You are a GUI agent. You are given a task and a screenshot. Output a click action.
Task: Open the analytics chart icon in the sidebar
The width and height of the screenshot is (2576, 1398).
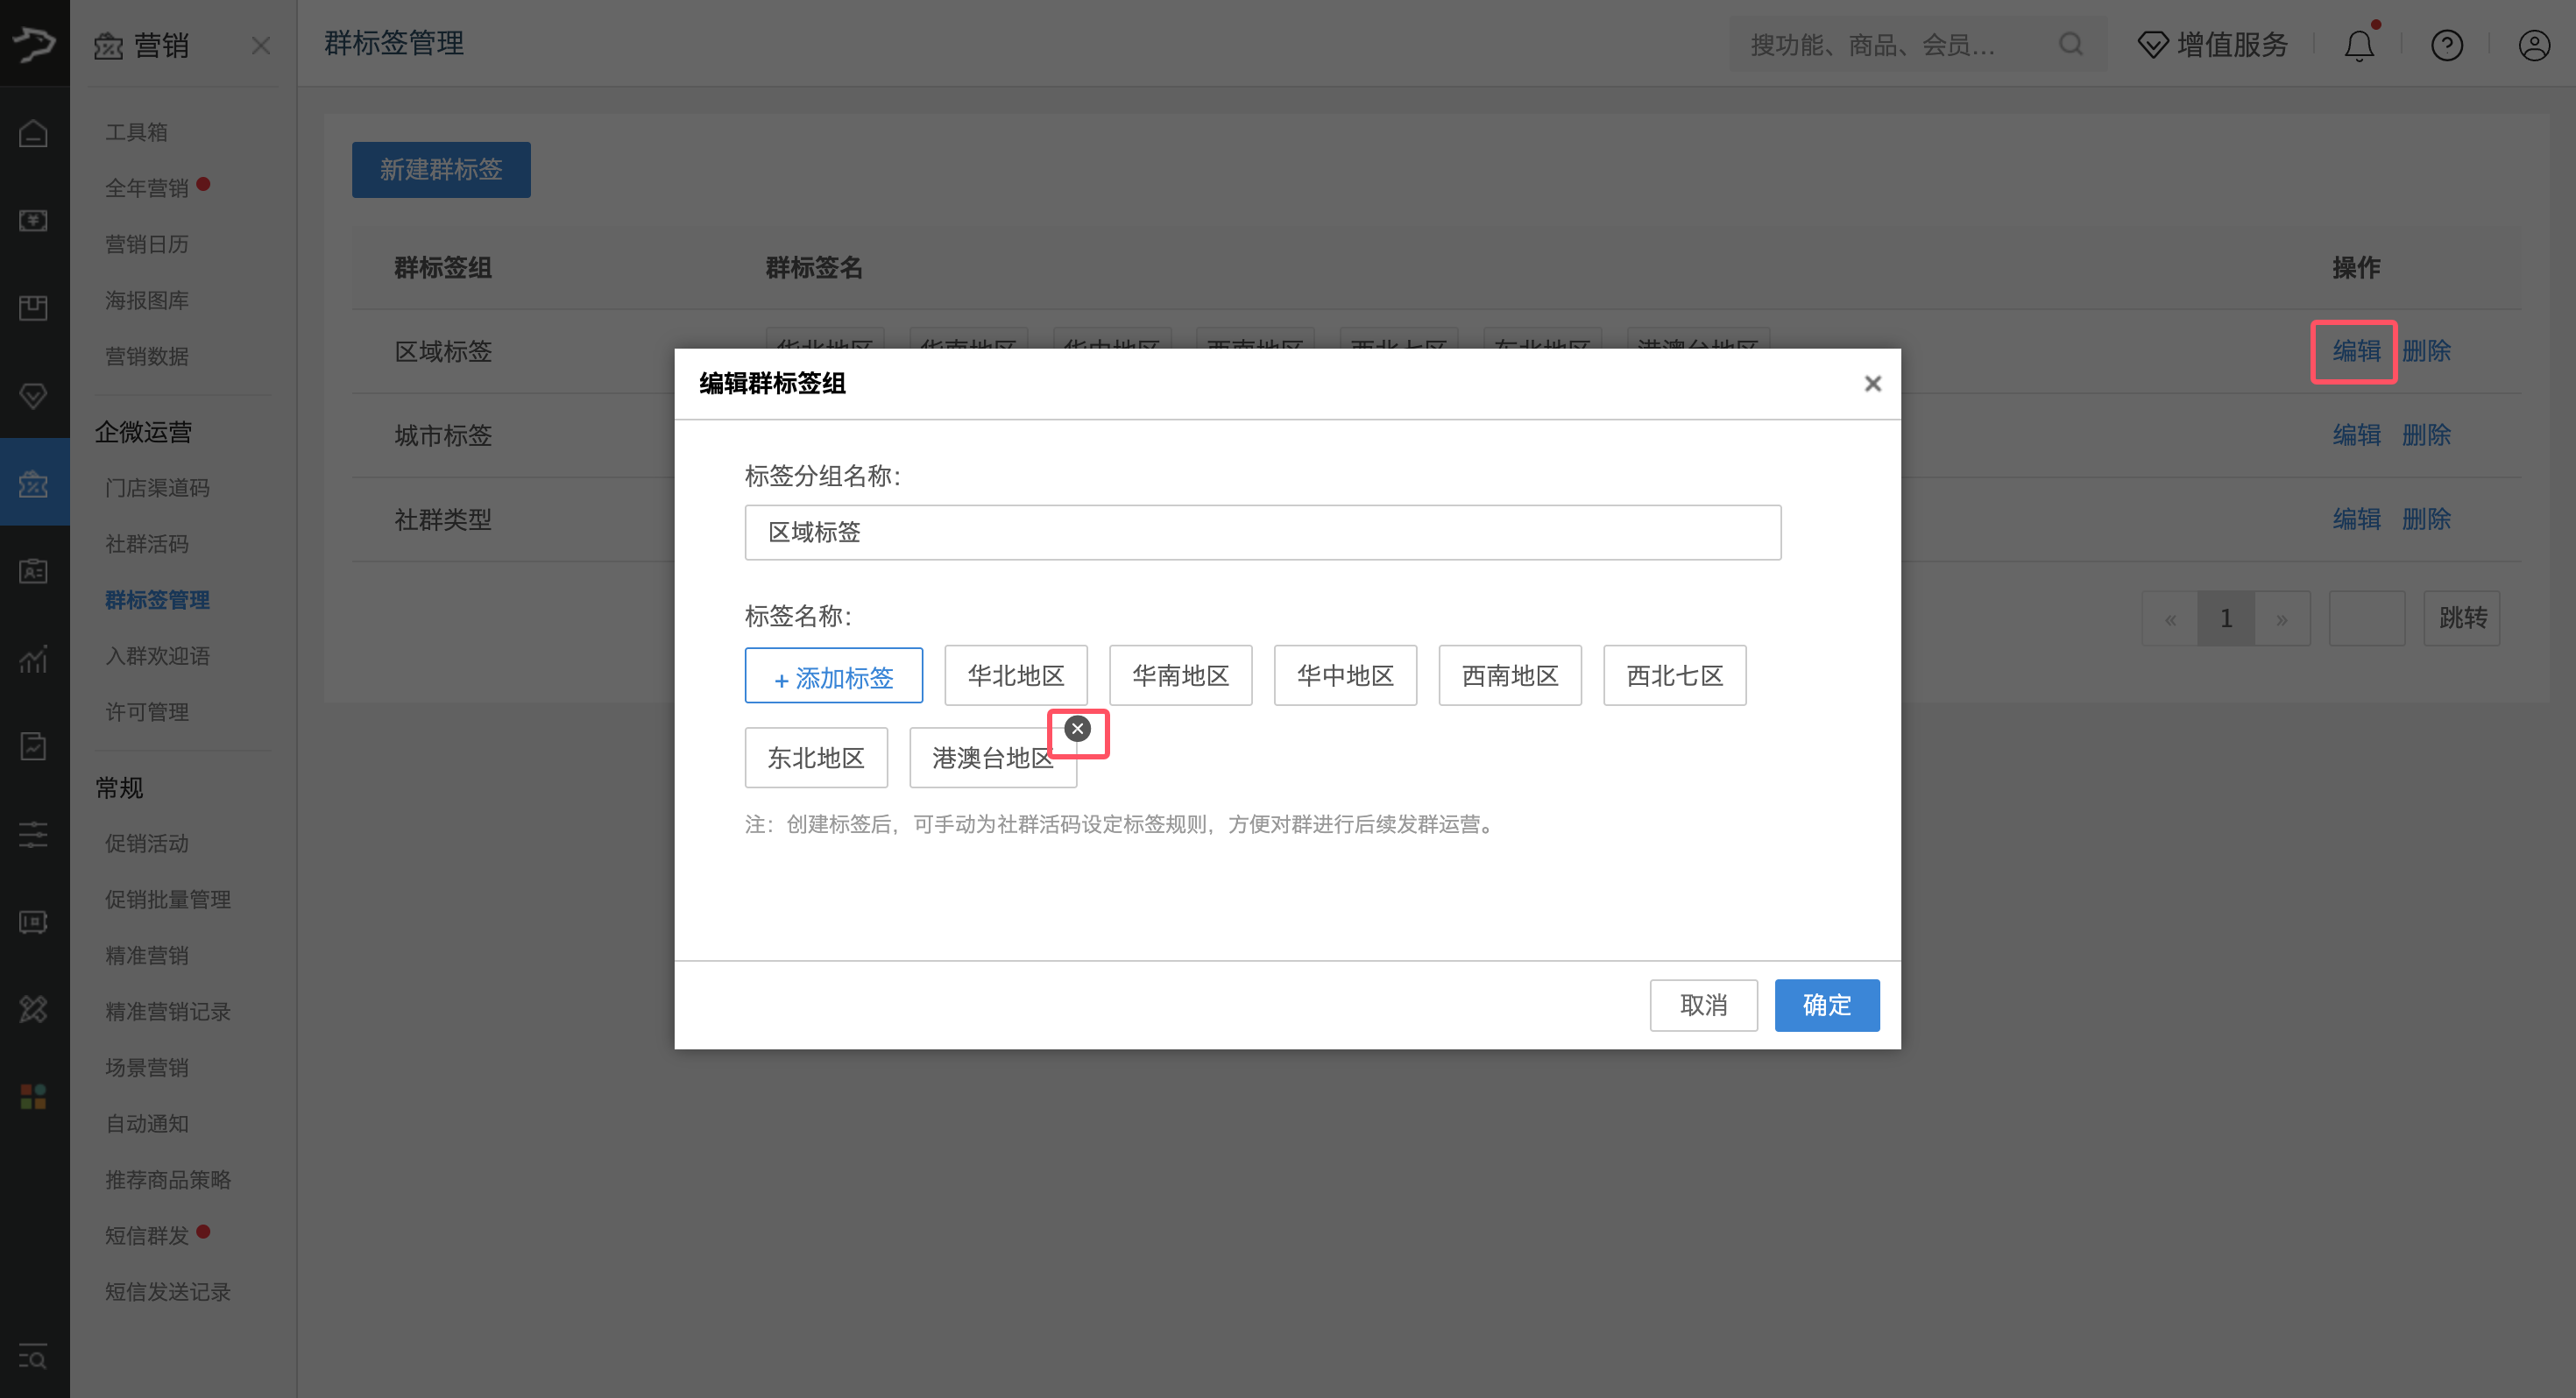click(34, 659)
